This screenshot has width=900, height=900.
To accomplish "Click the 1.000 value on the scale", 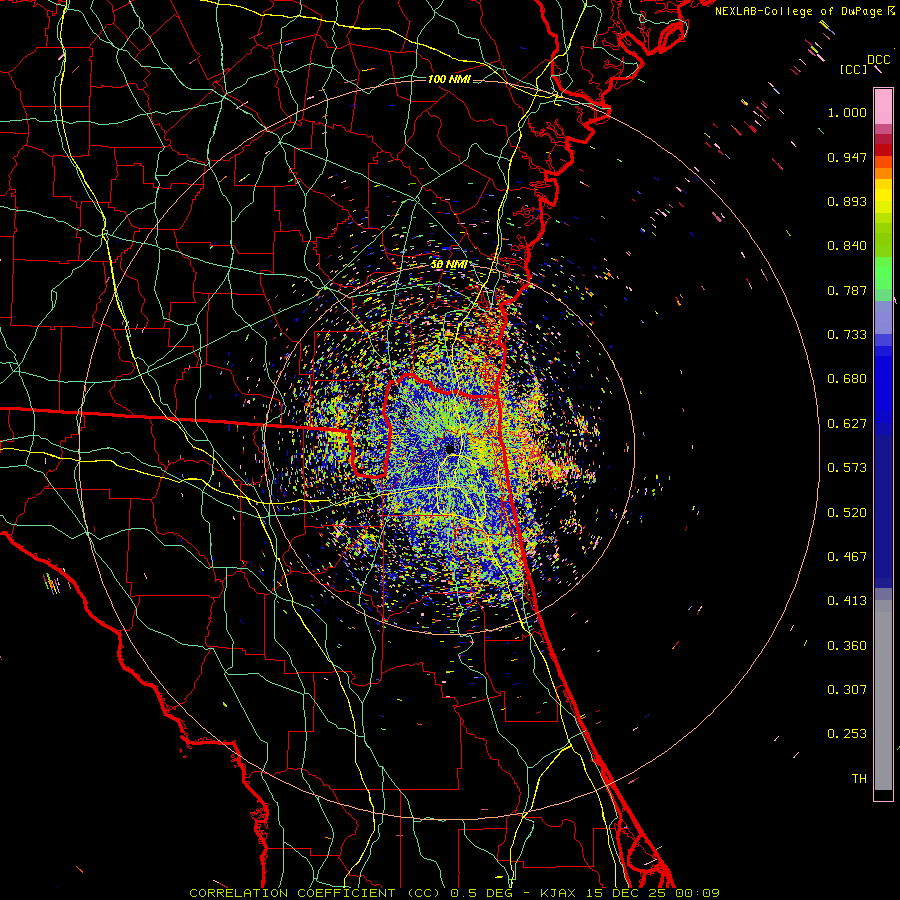I will pos(847,112).
